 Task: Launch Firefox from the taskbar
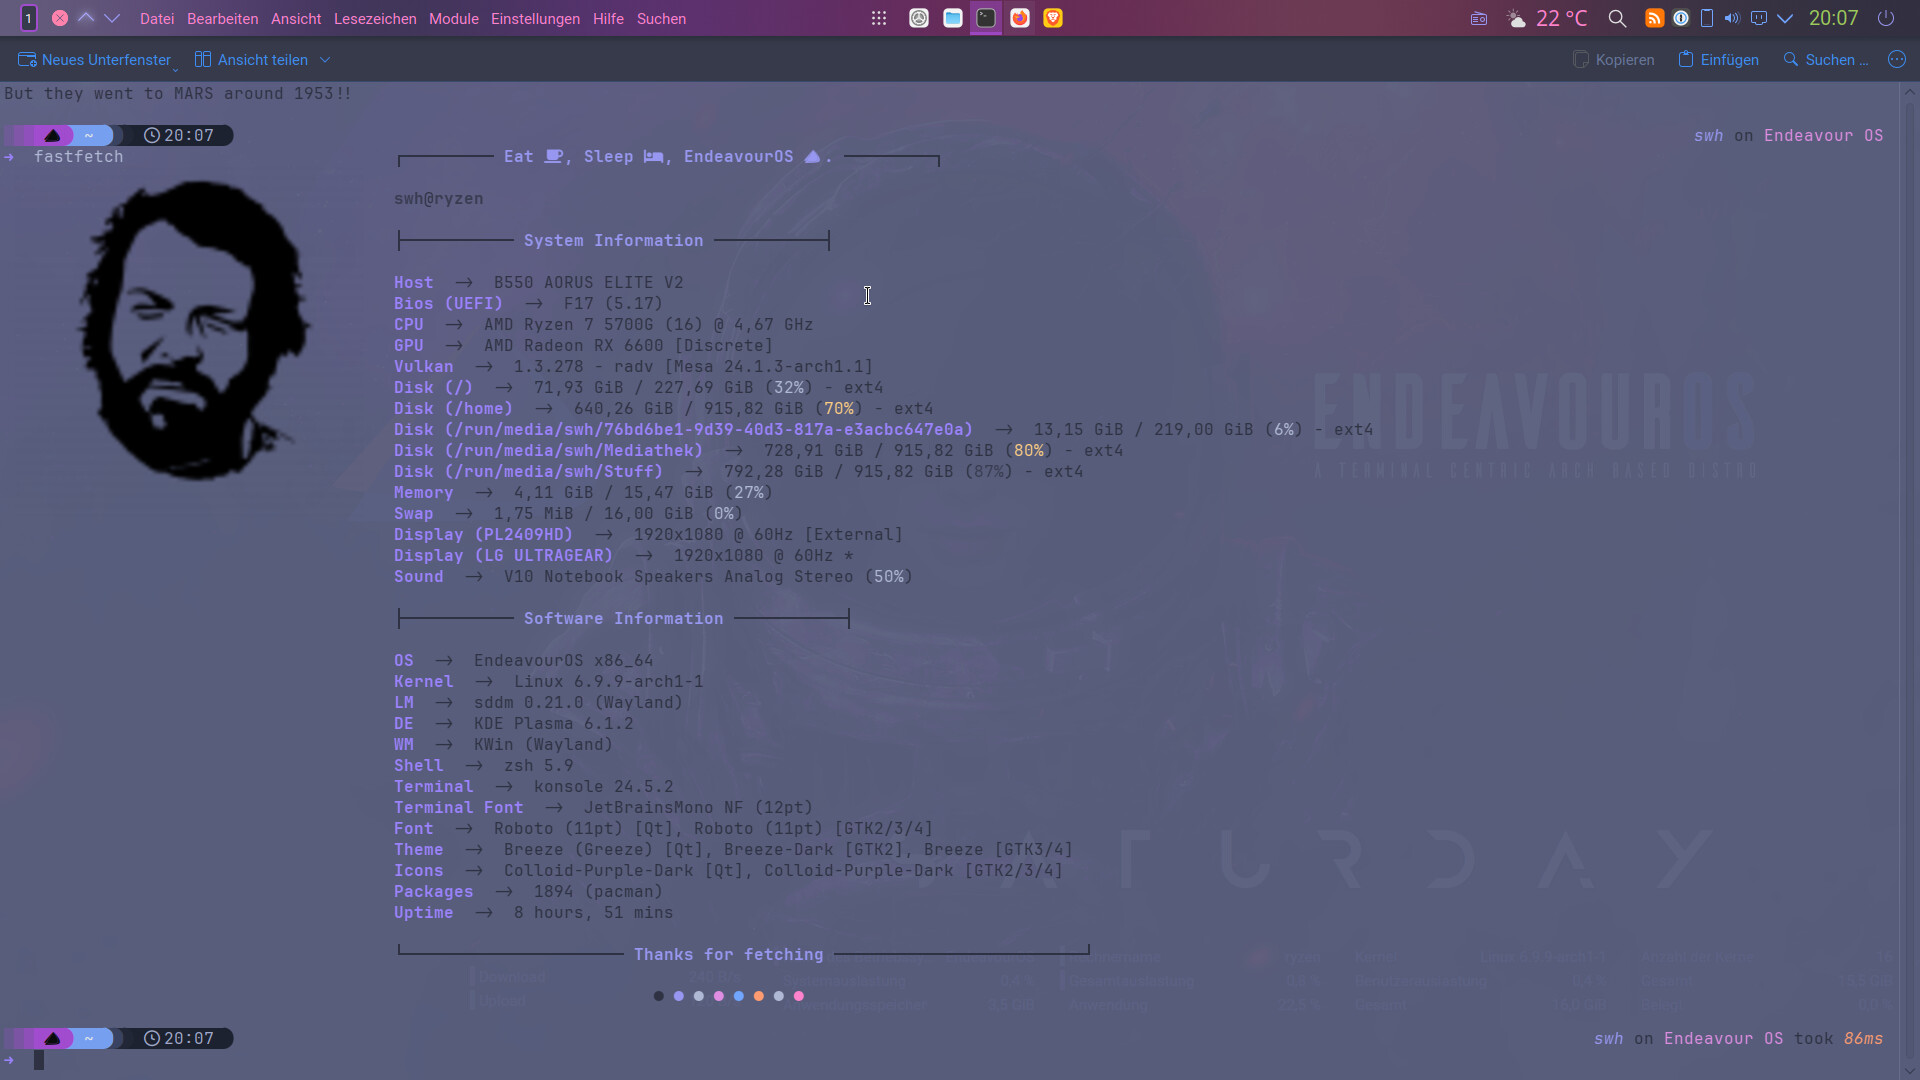coord(1020,18)
